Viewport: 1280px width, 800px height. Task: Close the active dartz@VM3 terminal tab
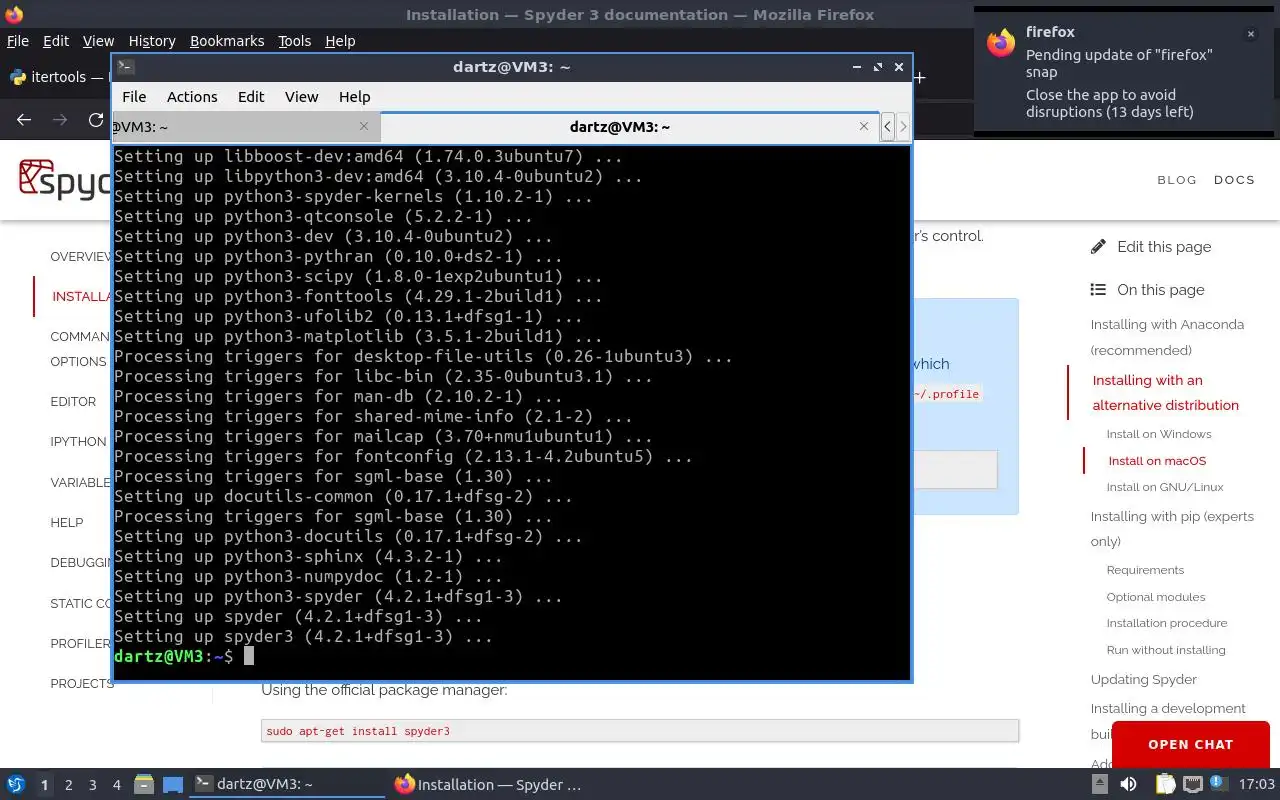pyautogui.click(x=864, y=126)
